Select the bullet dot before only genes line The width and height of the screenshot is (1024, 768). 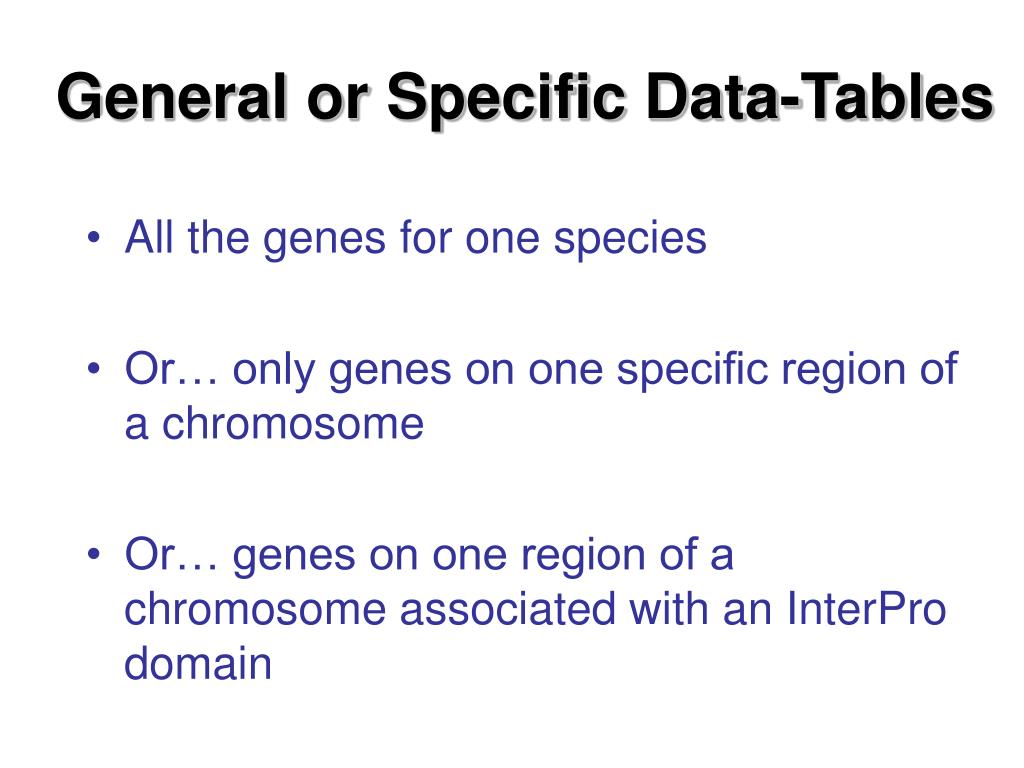point(95,369)
